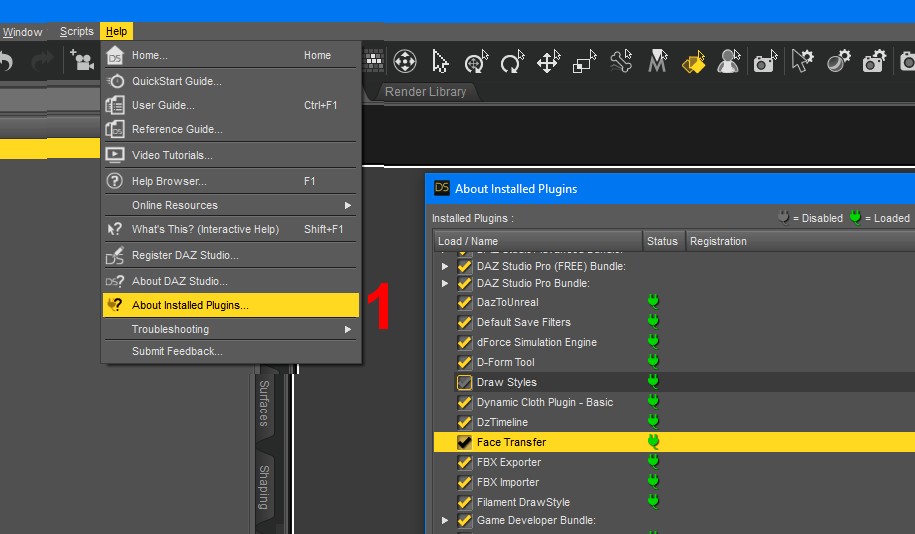
Task: Click the dotted grid icon in toolbar
Action: tap(373, 61)
